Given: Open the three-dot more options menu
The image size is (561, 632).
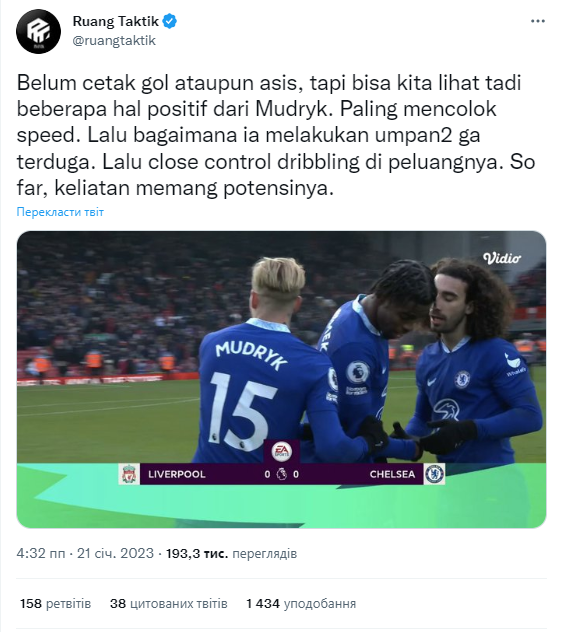Looking at the screenshot, I should coord(538,21).
